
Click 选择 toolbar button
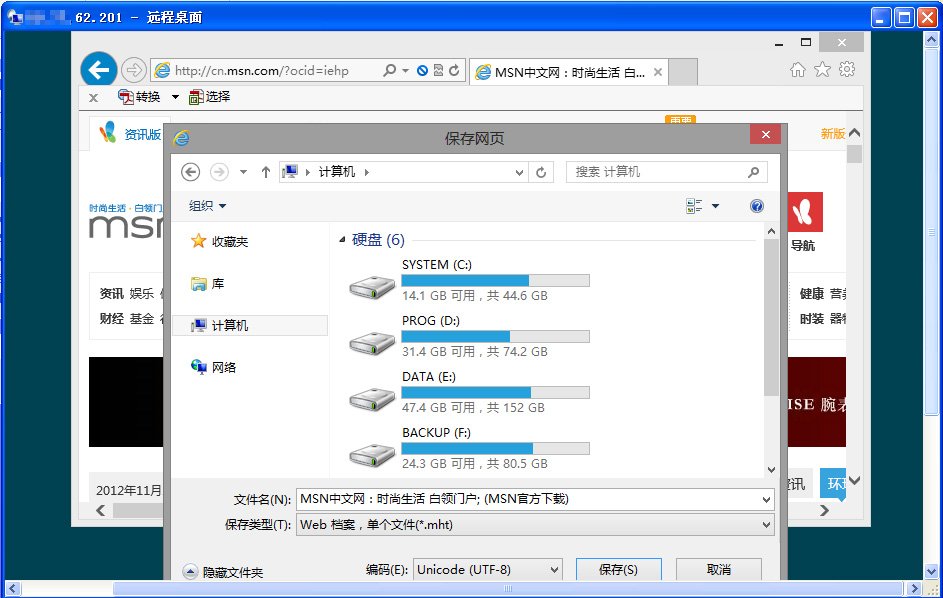(209, 97)
